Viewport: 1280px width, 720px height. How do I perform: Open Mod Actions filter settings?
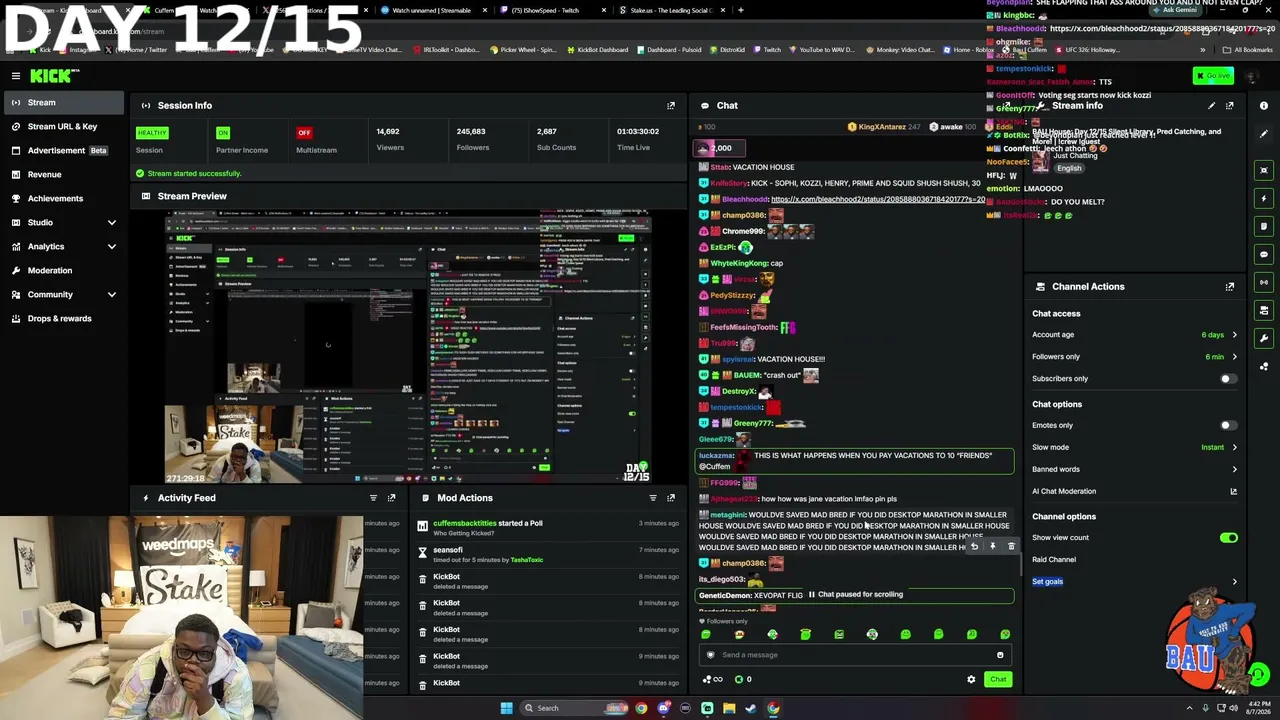point(653,498)
